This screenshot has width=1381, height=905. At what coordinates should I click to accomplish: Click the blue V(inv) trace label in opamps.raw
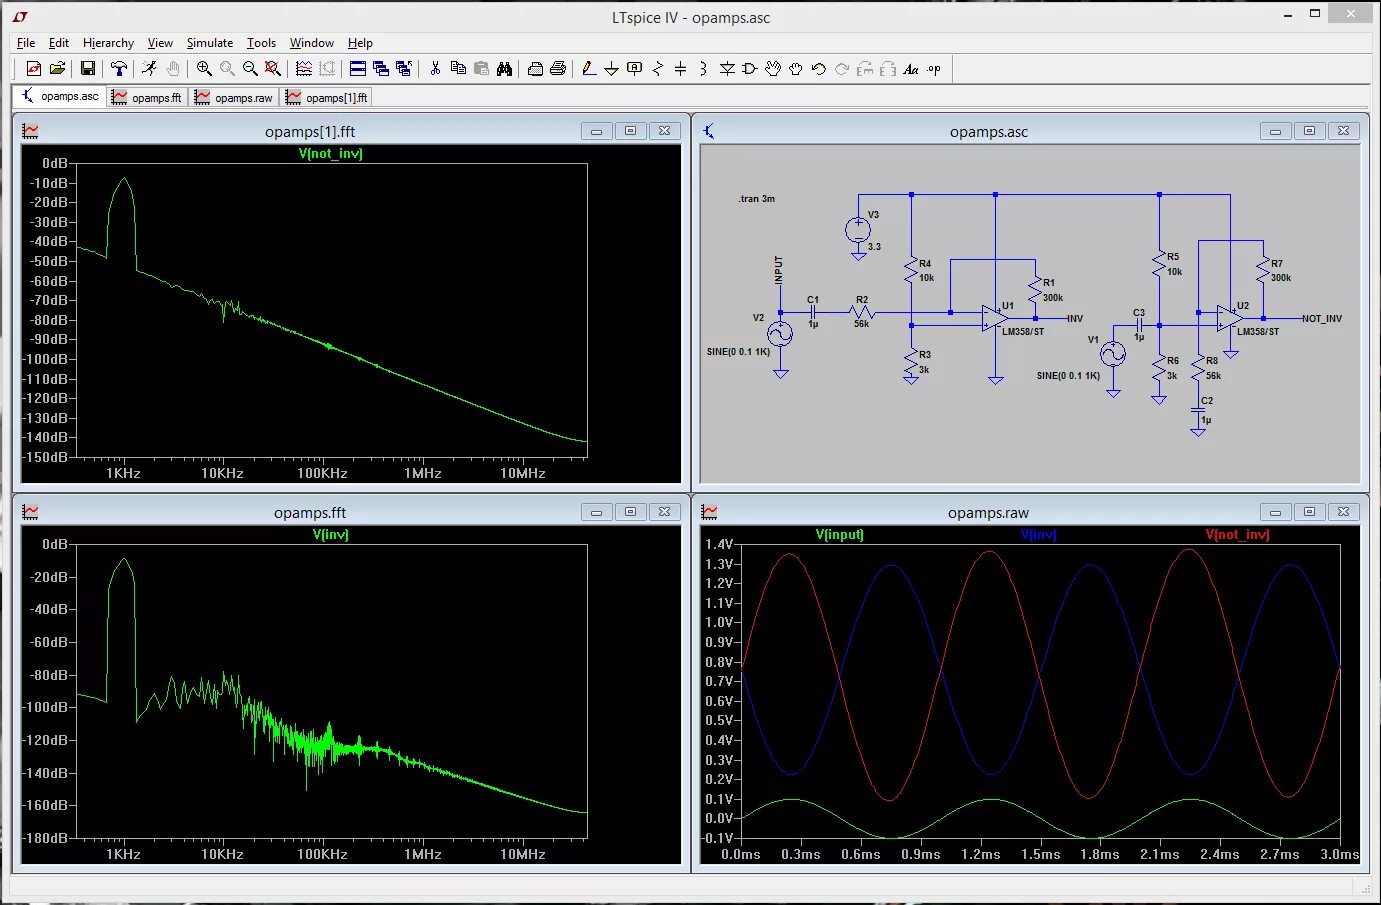pos(1038,534)
